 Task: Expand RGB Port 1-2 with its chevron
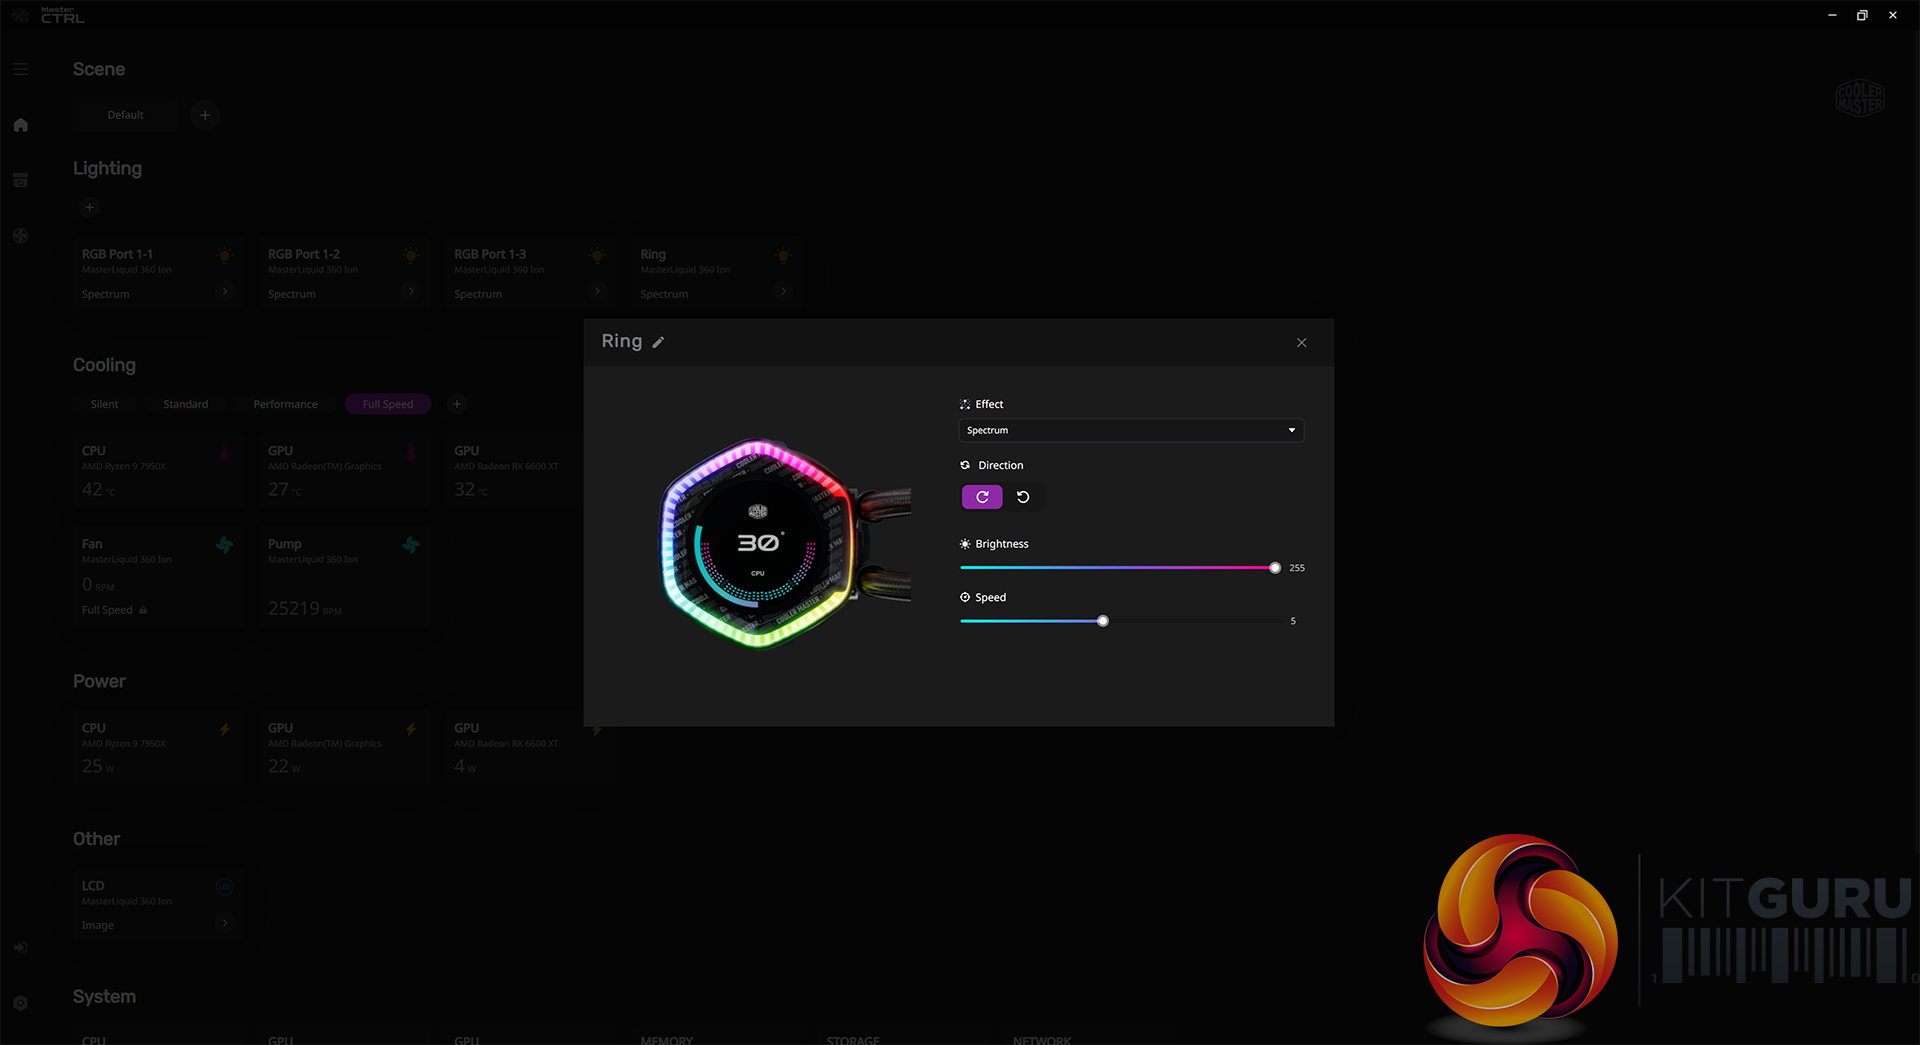411,292
